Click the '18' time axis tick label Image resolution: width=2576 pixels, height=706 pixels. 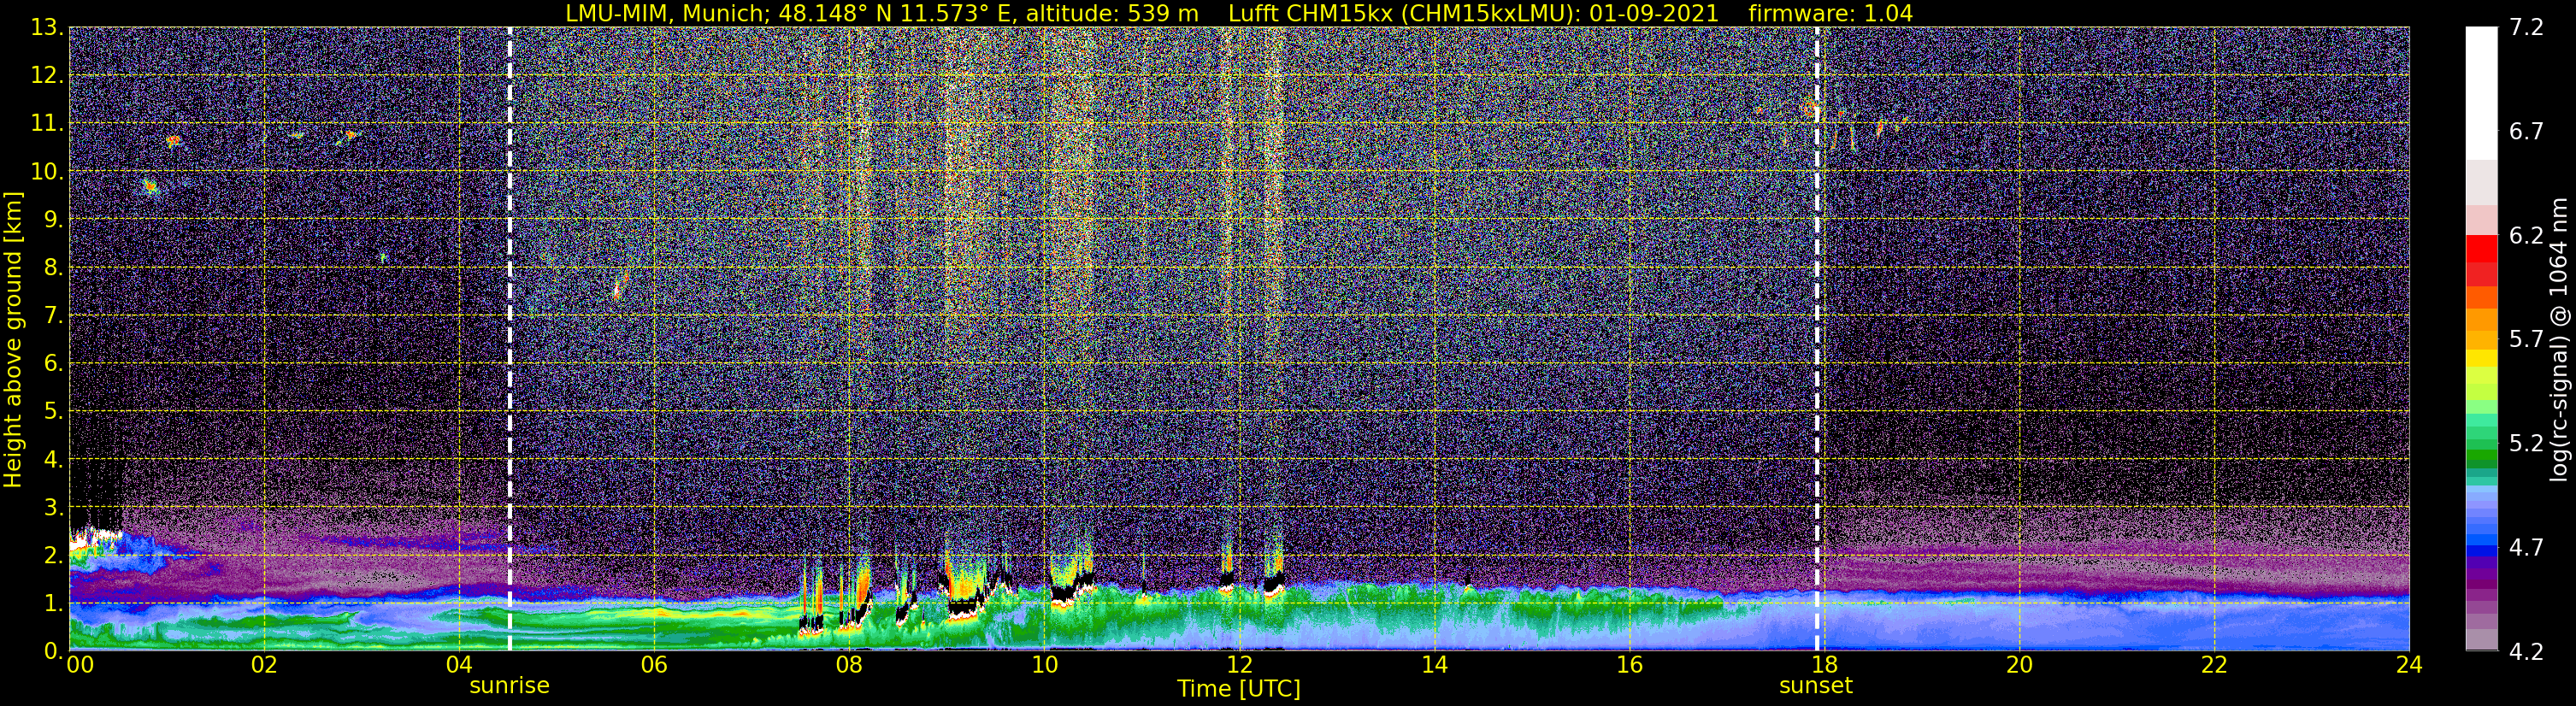[1824, 665]
